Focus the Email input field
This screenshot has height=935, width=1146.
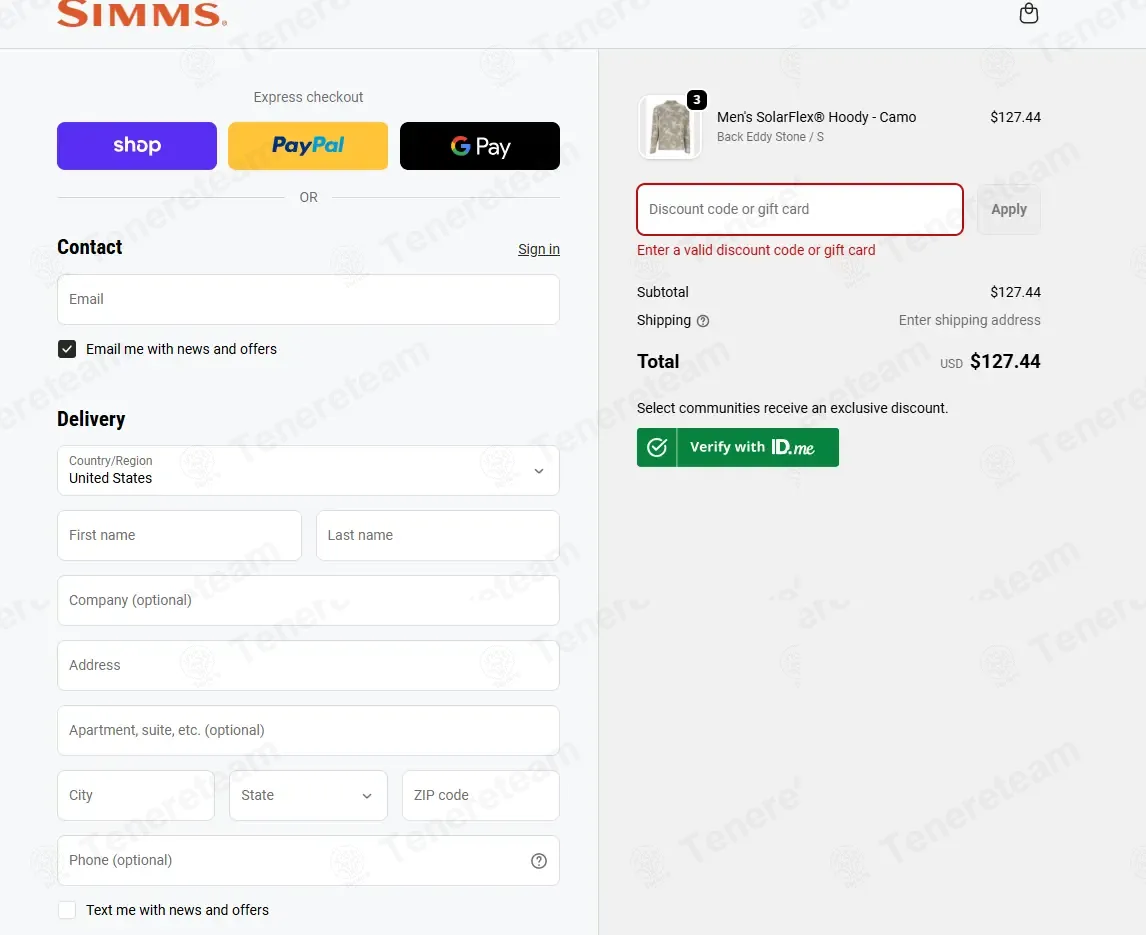coord(308,300)
